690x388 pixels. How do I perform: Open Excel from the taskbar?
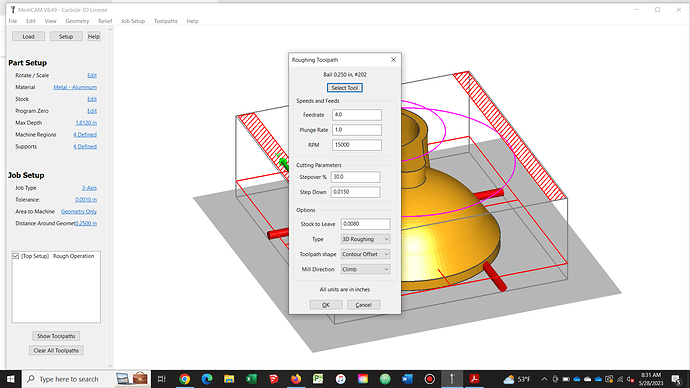click(251, 379)
